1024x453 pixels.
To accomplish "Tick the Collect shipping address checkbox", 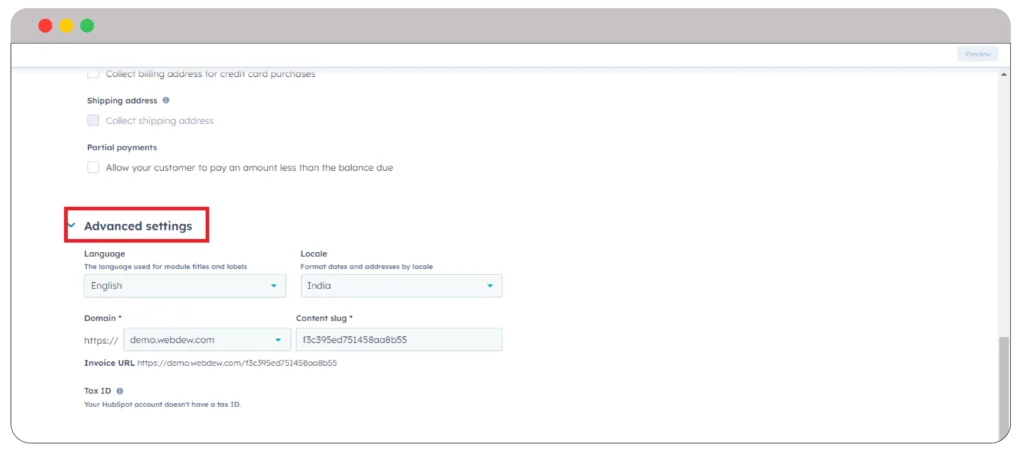I will coord(93,121).
